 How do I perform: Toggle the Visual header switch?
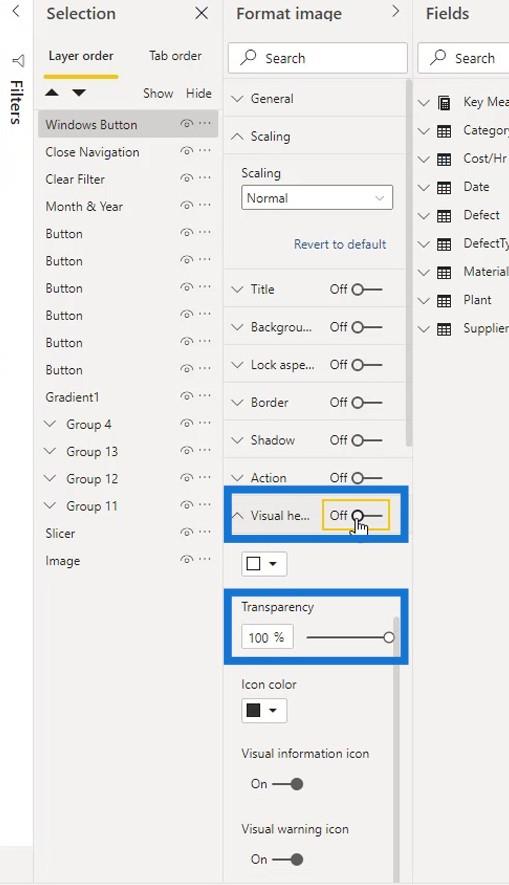[367, 515]
